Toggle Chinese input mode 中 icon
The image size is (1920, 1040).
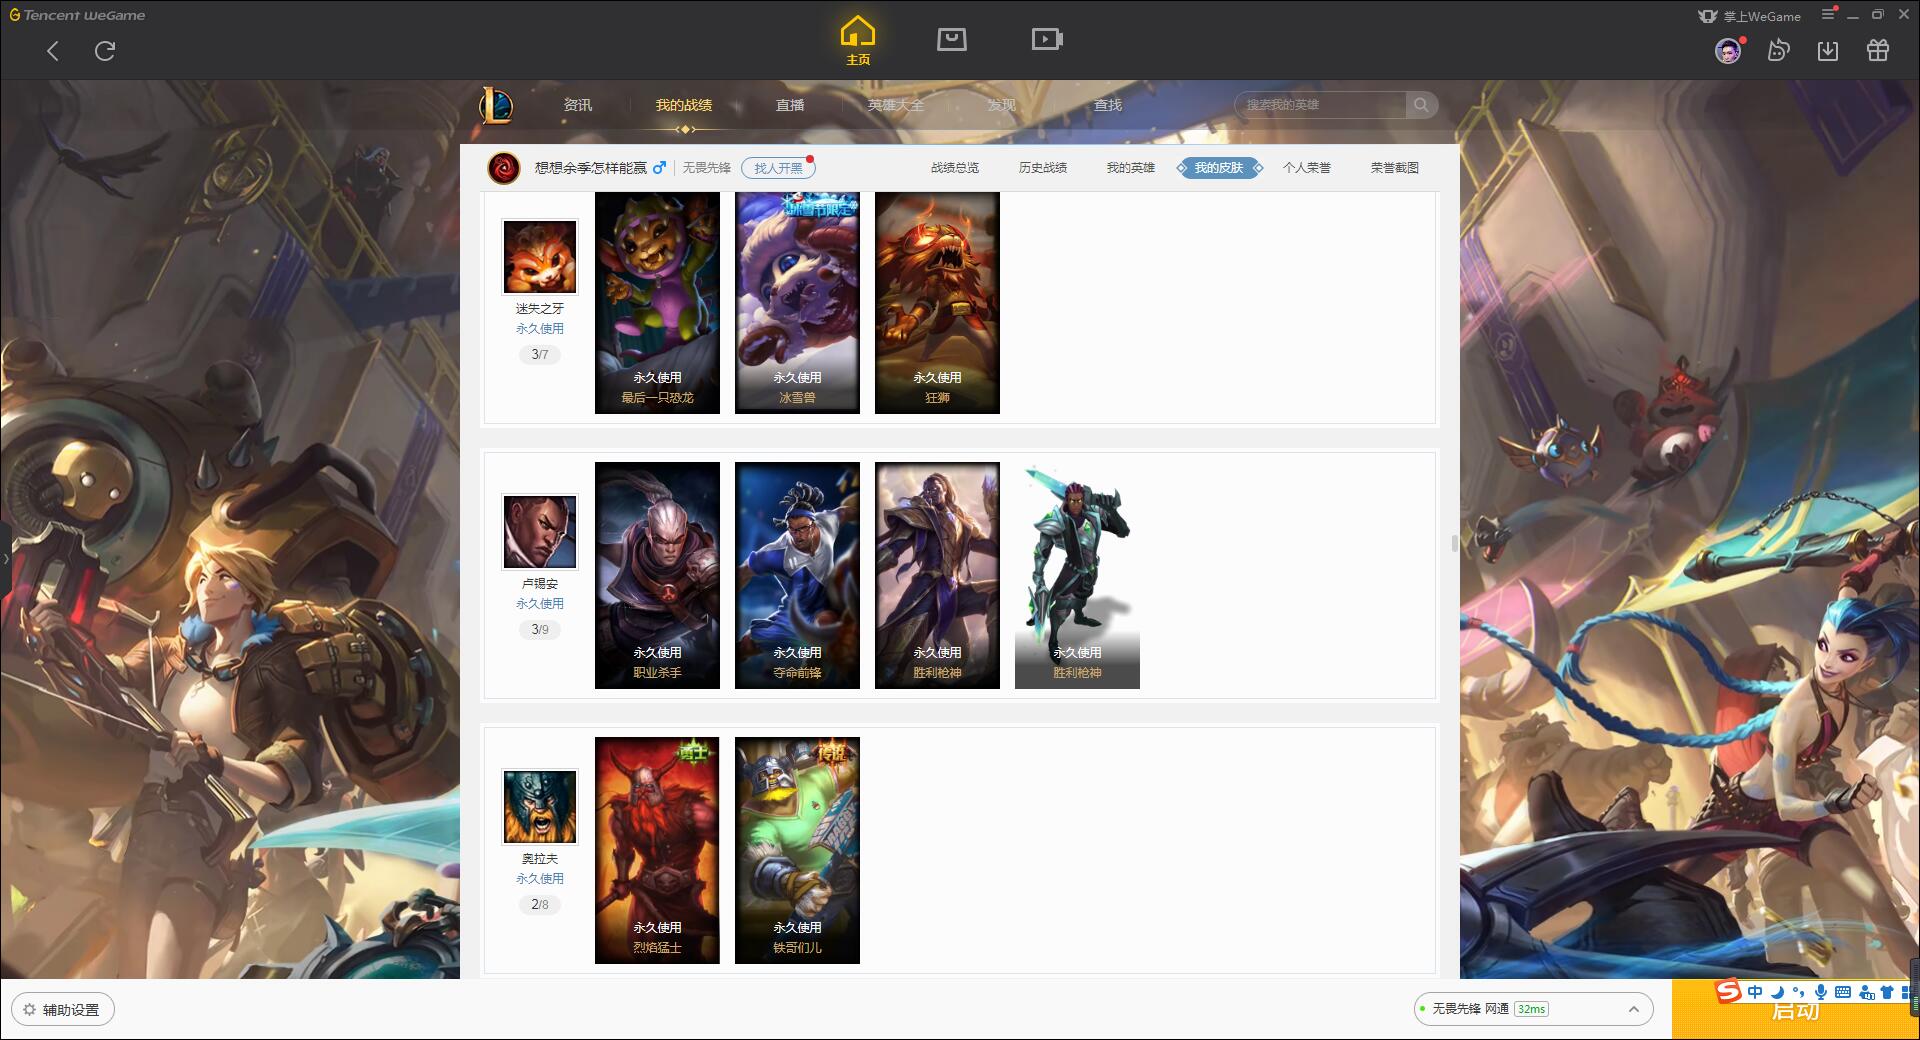(x=1755, y=992)
